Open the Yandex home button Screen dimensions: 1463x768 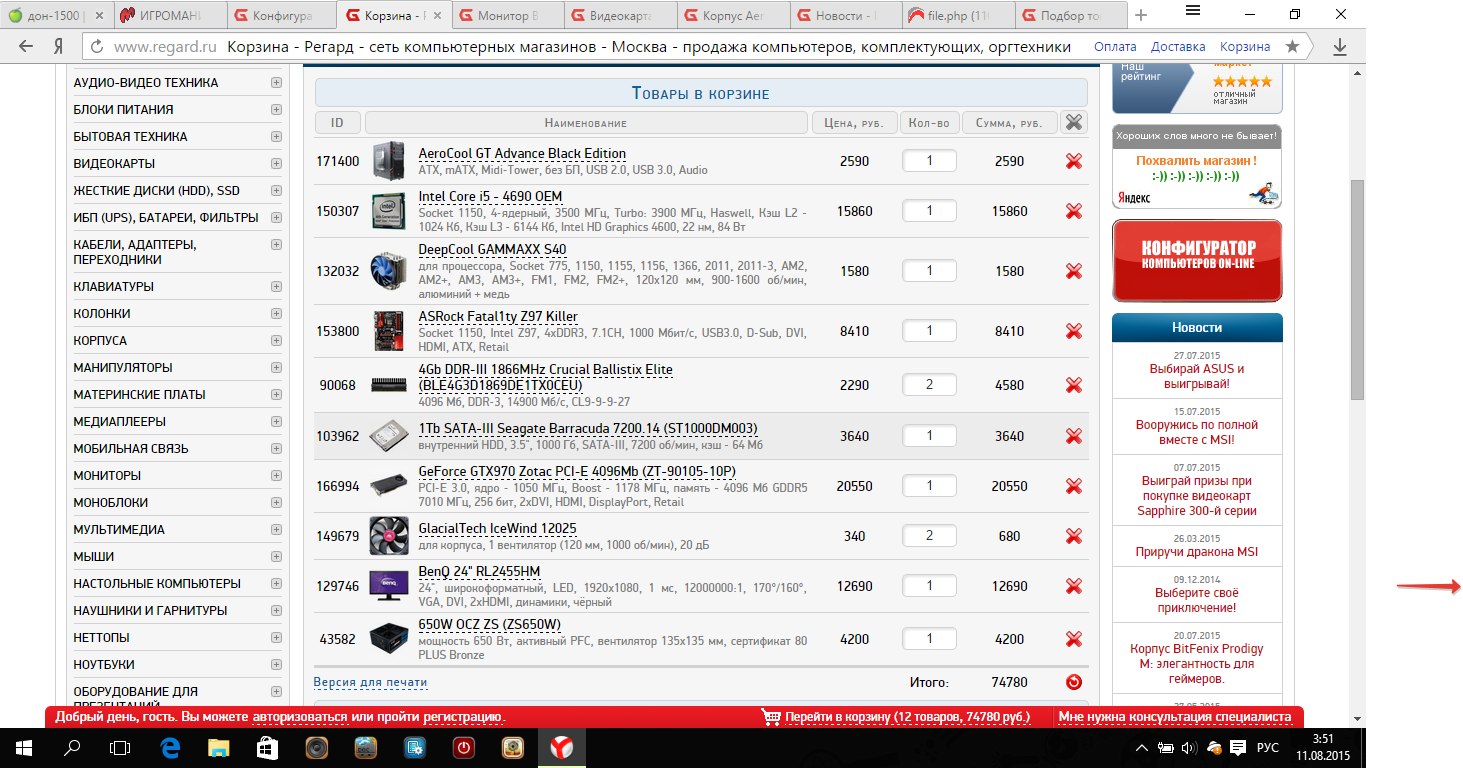coord(59,47)
